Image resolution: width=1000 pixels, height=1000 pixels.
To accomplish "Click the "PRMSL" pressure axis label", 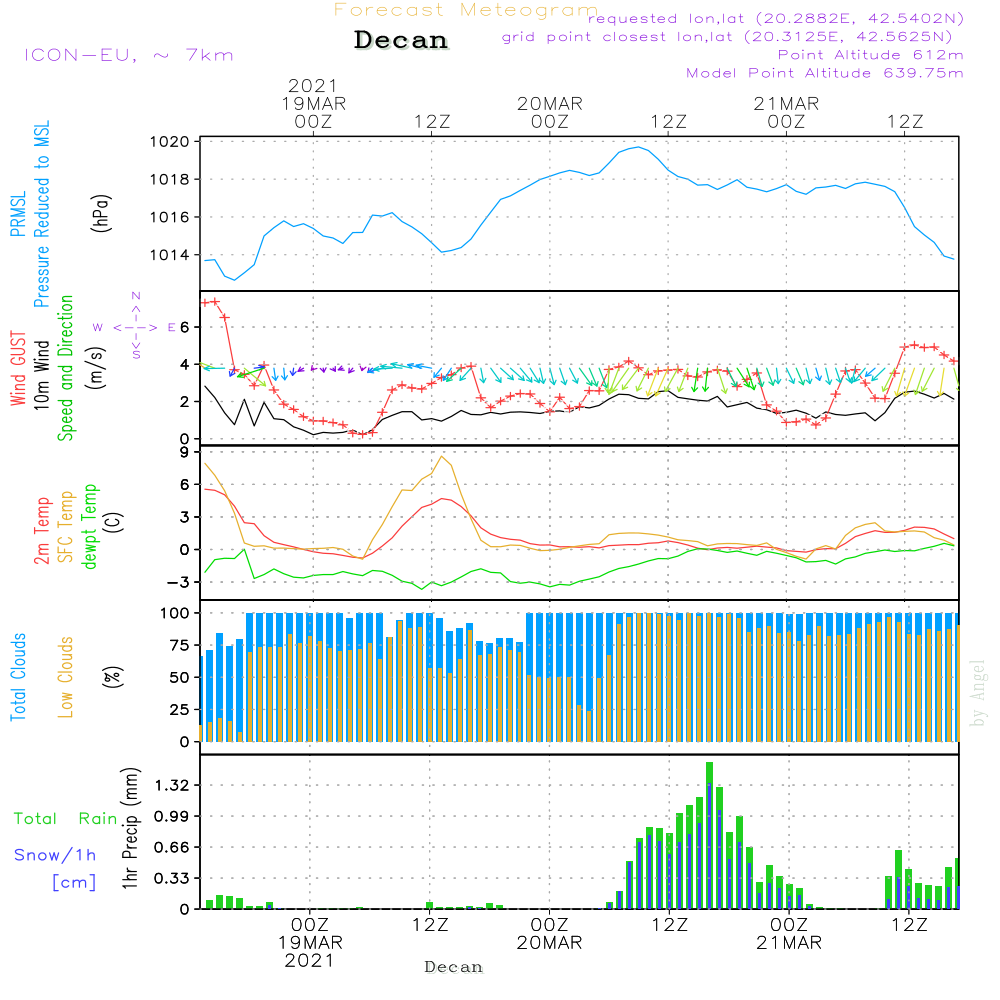I will [17, 212].
